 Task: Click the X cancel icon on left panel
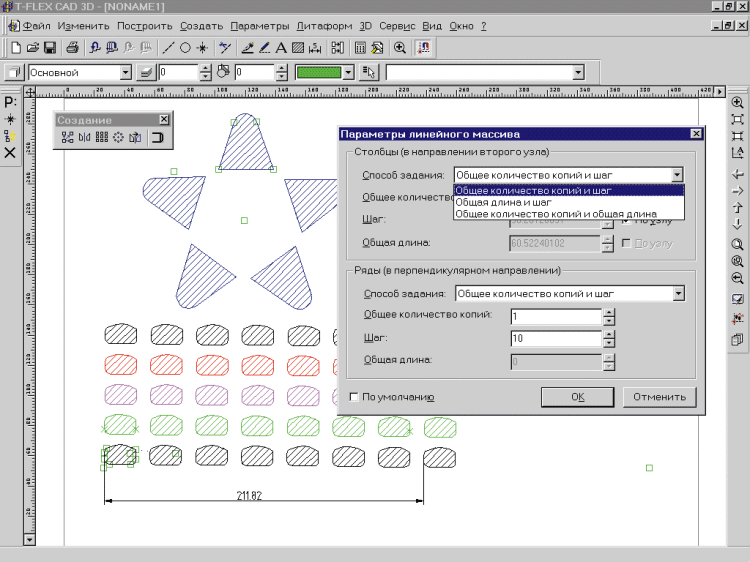(10, 153)
